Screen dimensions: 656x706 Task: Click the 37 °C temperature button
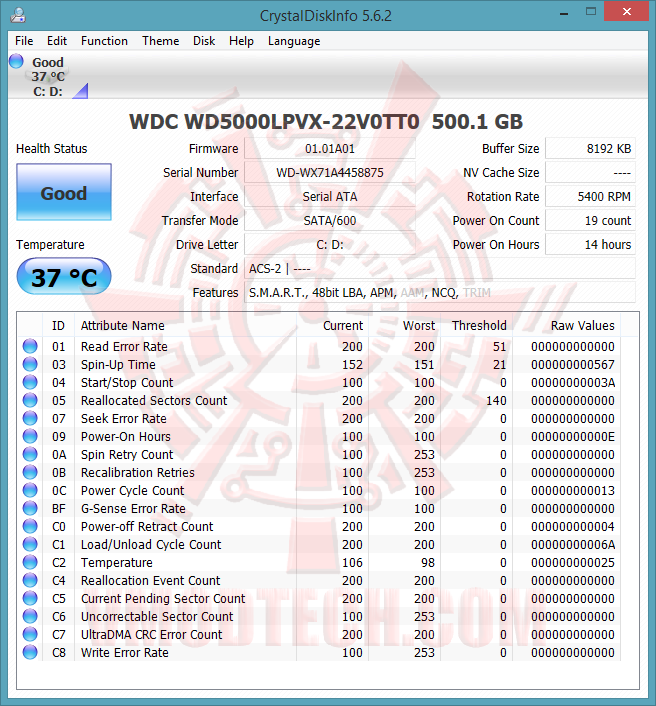[64, 276]
